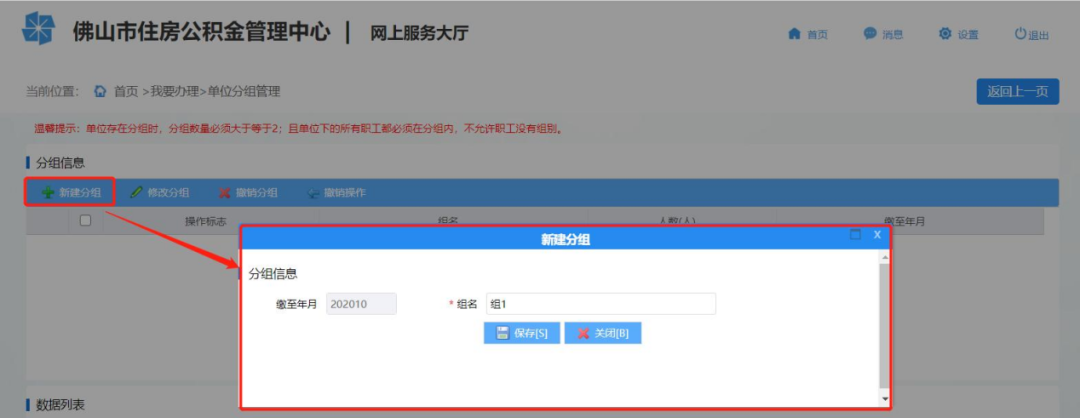1080x418 pixels.
Task: Open 设置 gear icon
Action: (945, 34)
